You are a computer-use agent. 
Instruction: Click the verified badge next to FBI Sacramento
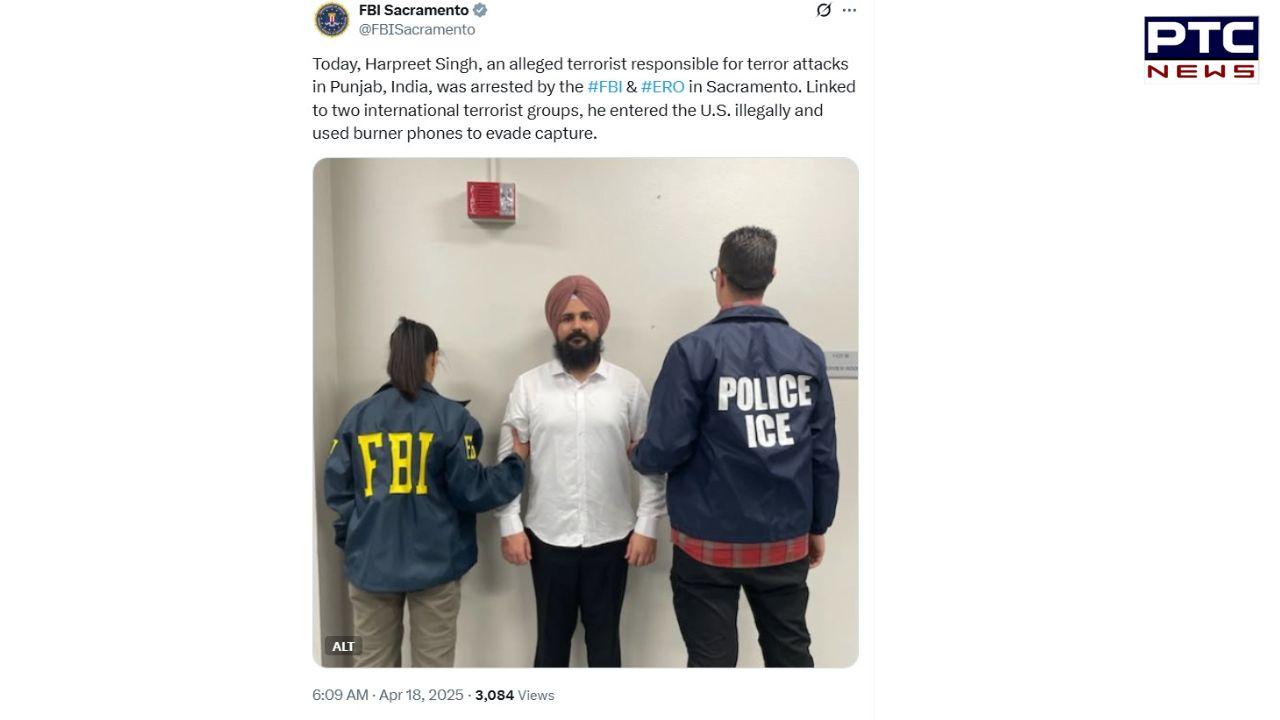pos(480,10)
